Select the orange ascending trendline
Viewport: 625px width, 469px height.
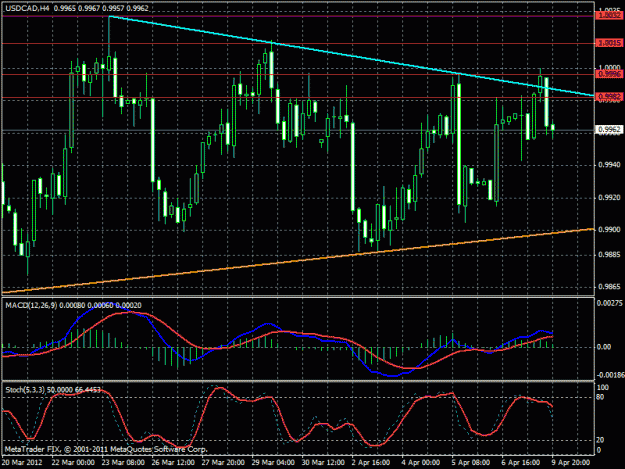(298, 261)
